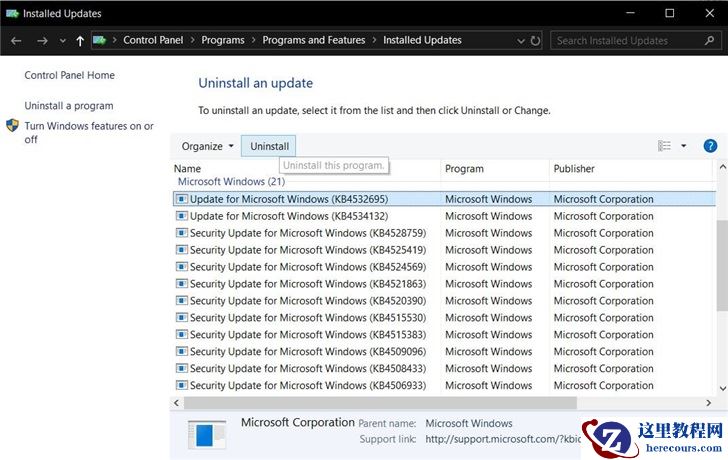
Task: Select Security Update KB4506933
Action: pyautogui.click(x=444, y=386)
